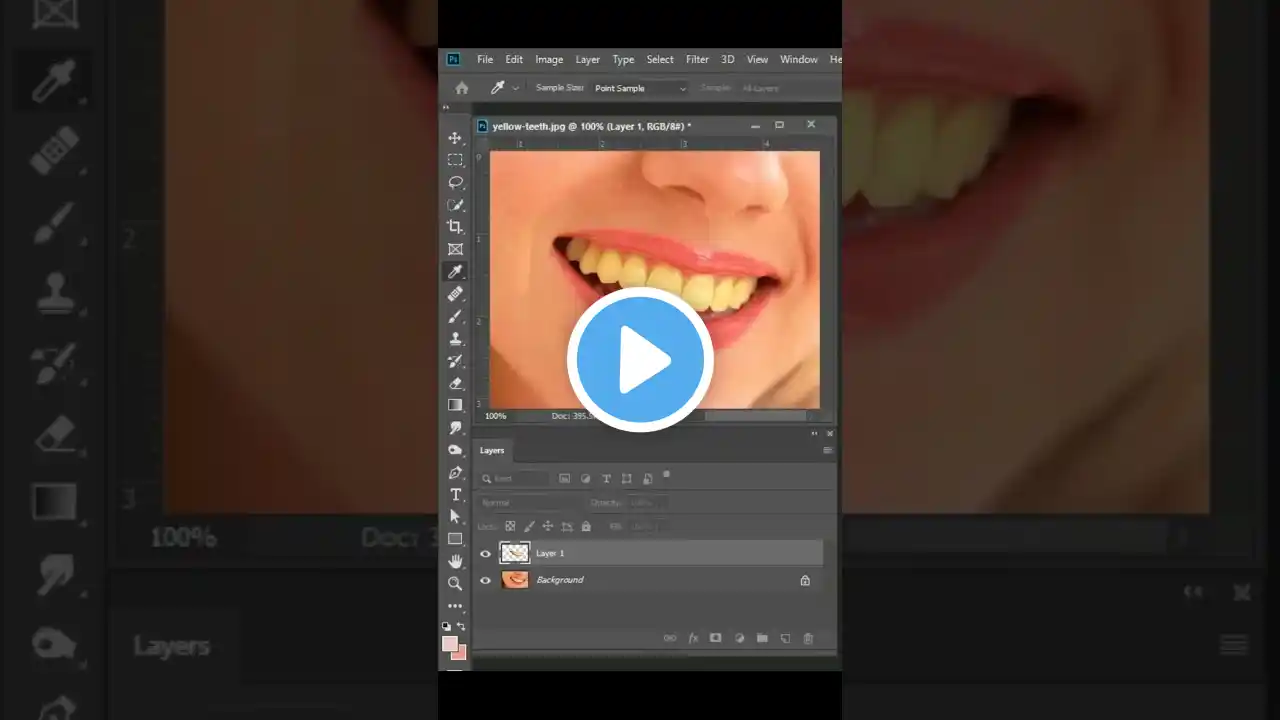Select the Move tool
This screenshot has width=1280, height=720.
pos(455,138)
